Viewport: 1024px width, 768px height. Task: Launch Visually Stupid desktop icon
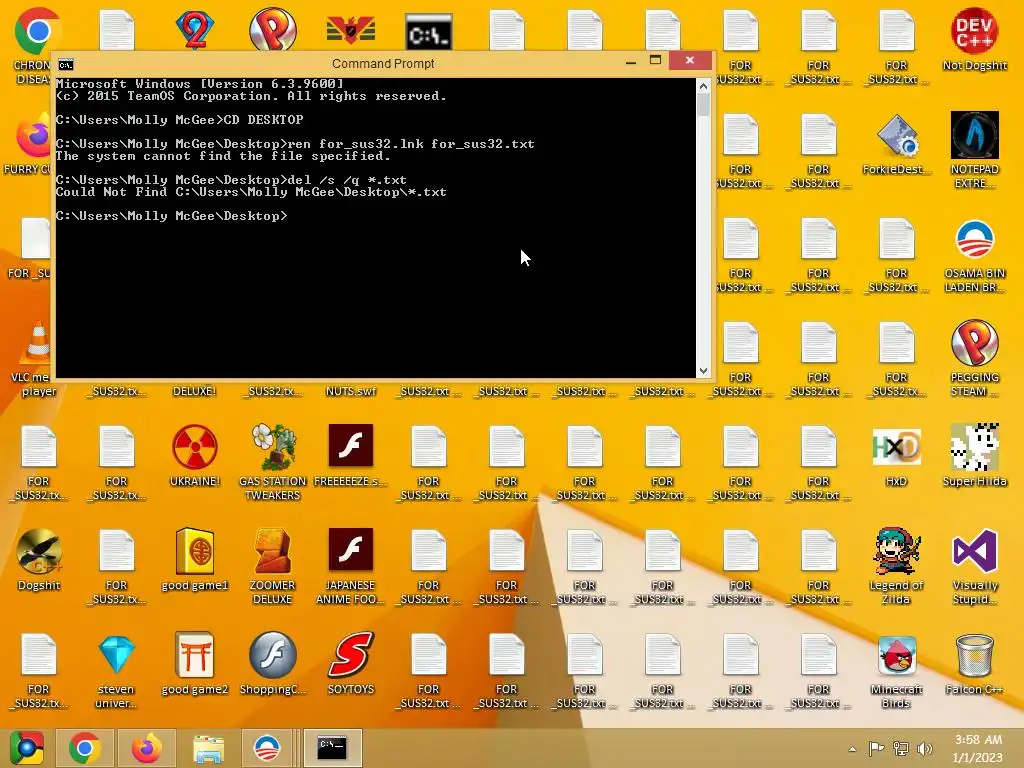(974, 566)
